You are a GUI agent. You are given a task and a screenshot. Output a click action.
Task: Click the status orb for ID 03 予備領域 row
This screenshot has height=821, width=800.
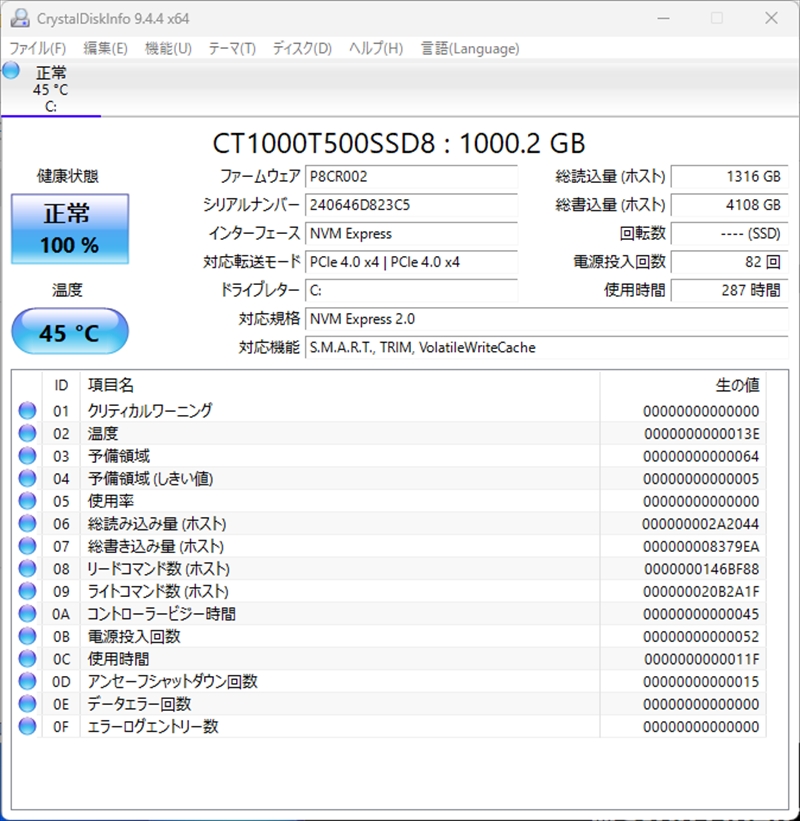pyautogui.click(x=27, y=456)
